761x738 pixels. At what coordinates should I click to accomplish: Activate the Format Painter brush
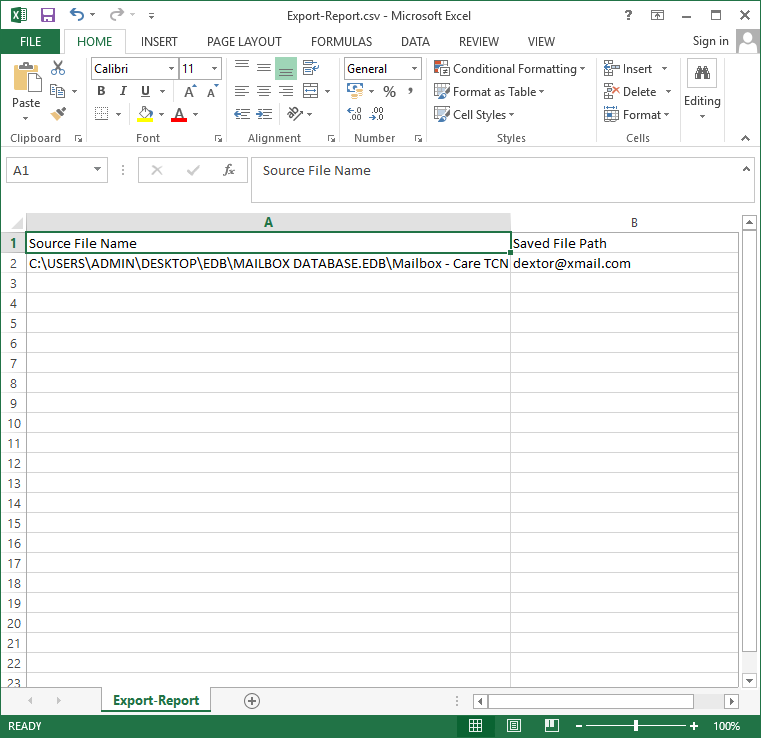pyautogui.click(x=58, y=114)
